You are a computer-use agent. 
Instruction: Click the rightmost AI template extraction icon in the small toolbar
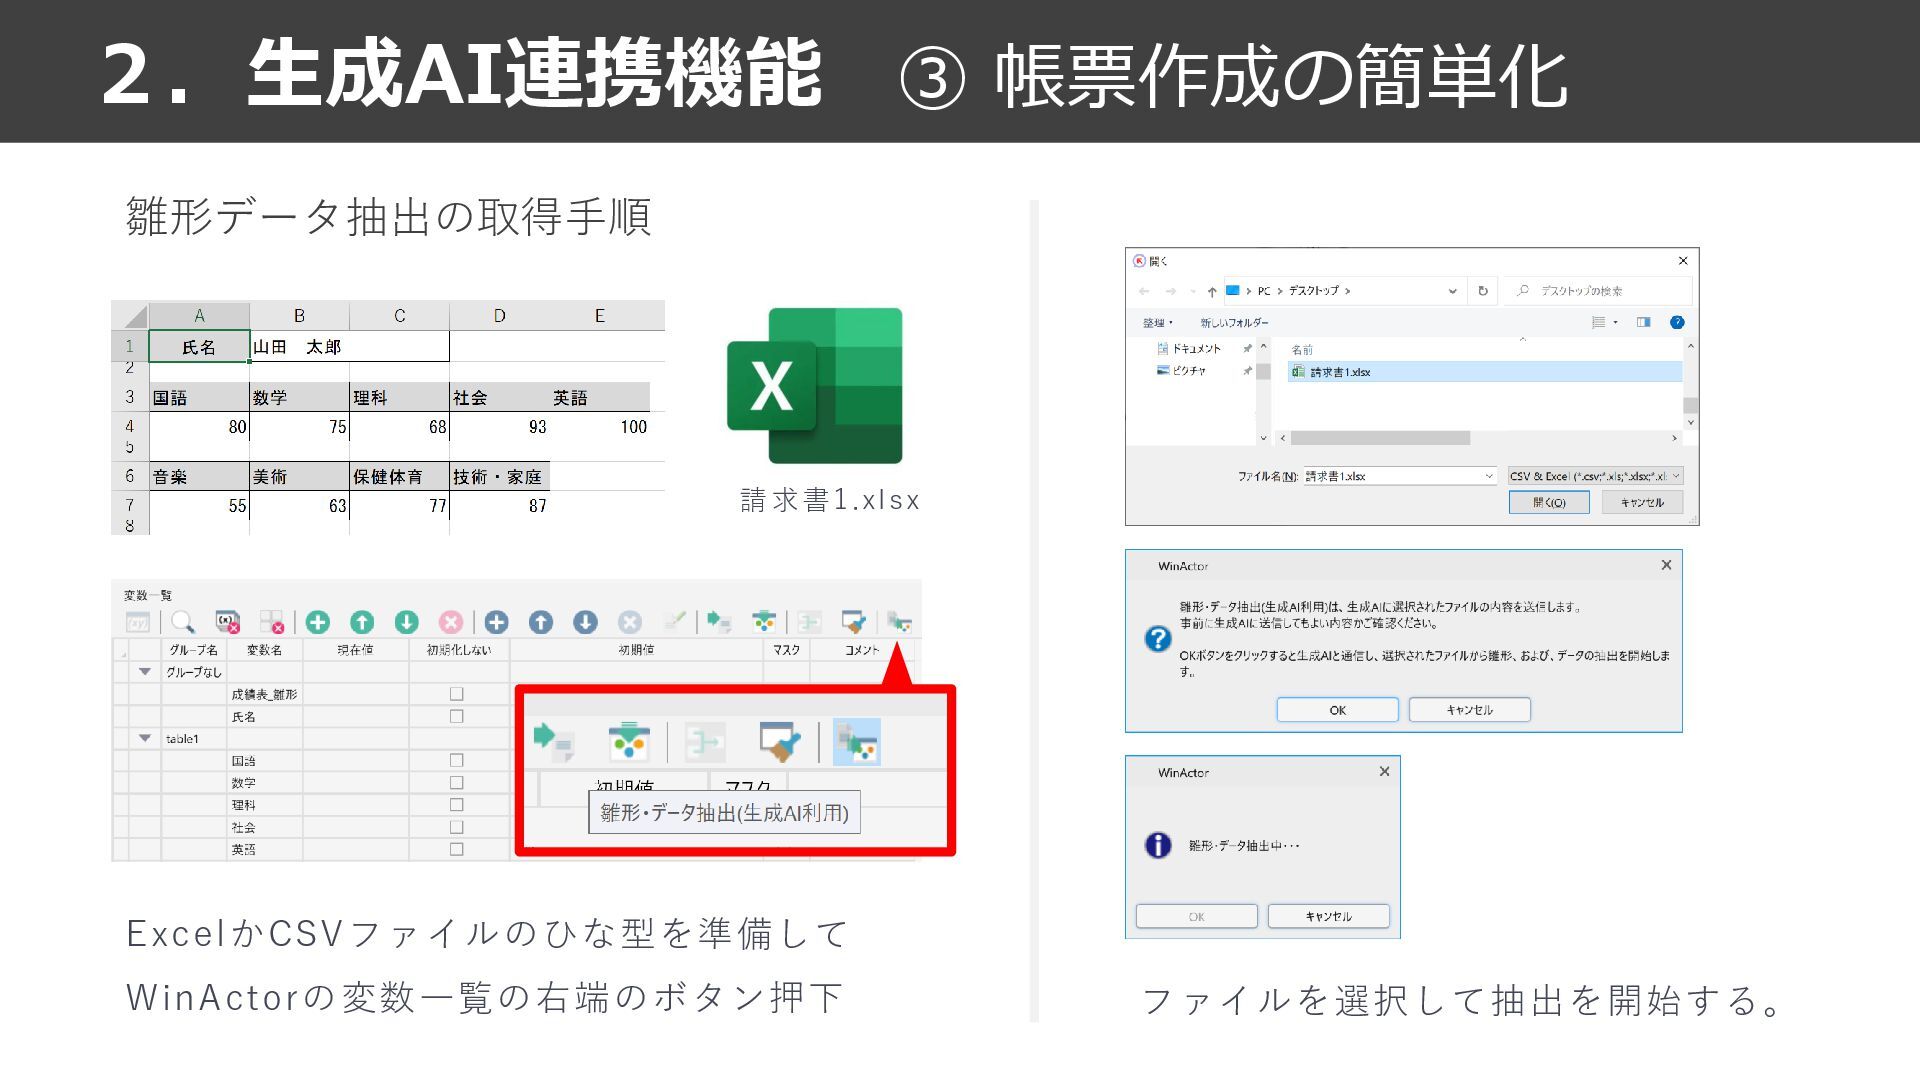[x=898, y=622]
